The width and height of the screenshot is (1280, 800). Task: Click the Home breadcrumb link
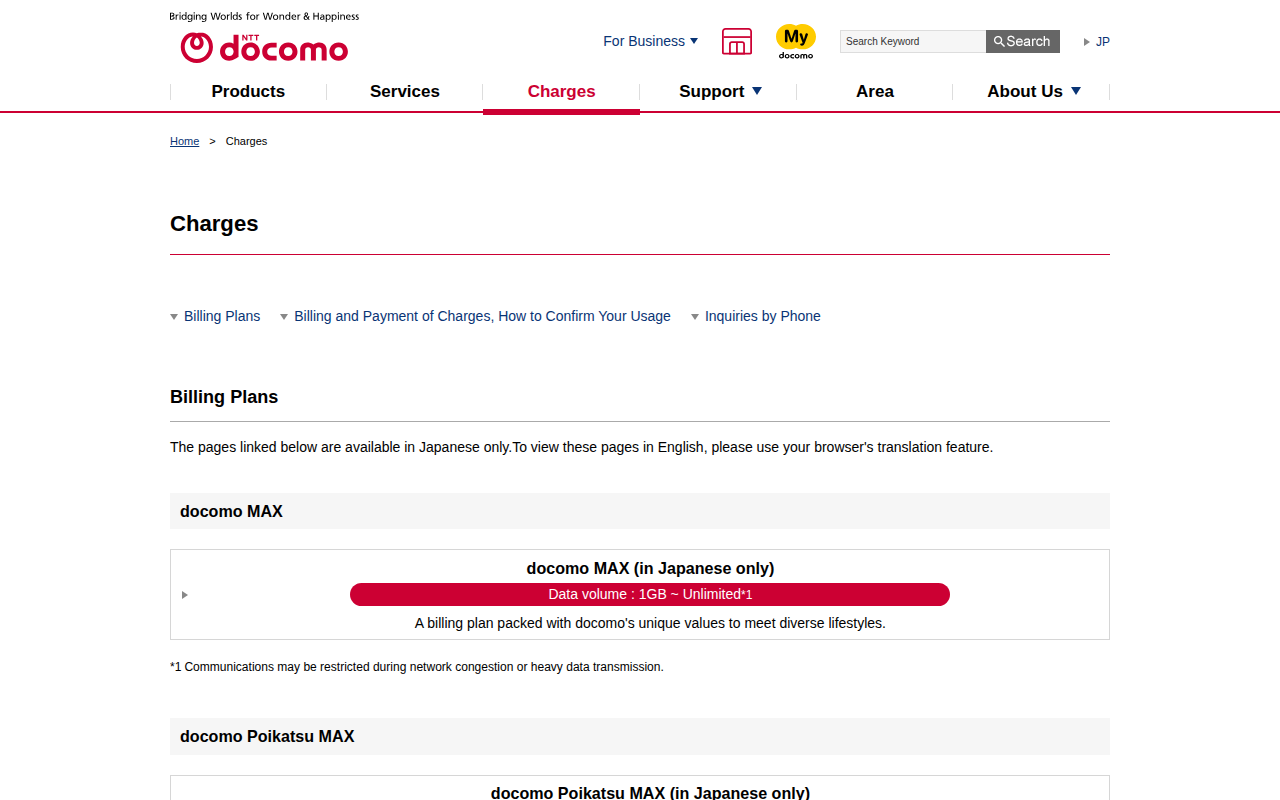[x=184, y=141]
